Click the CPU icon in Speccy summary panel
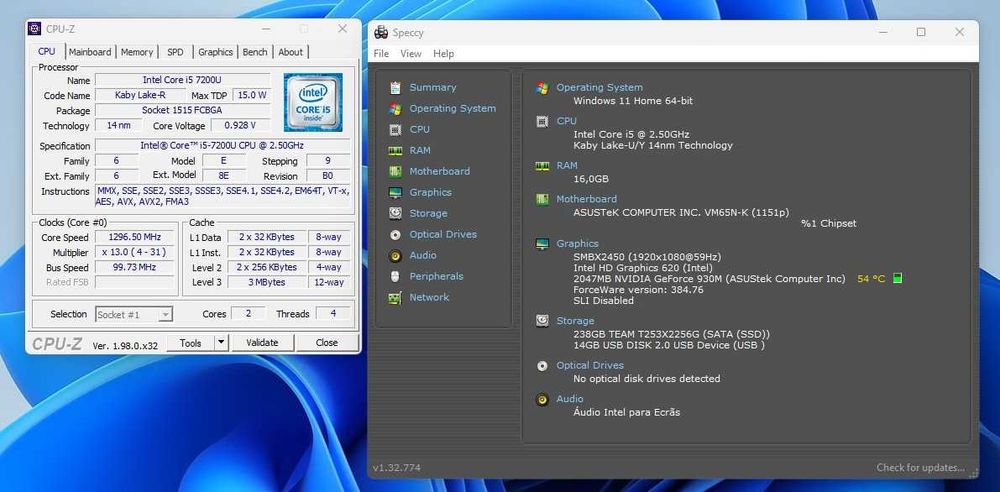Image resolution: width=1000 pixels, height=492 pixels. (x=542, y=121)
